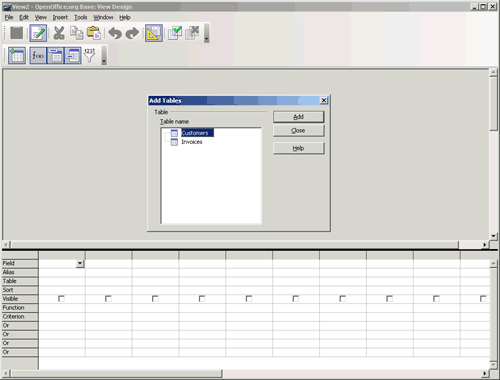Open the Help menu
500x380 pixels.
[x=125, y=17]
